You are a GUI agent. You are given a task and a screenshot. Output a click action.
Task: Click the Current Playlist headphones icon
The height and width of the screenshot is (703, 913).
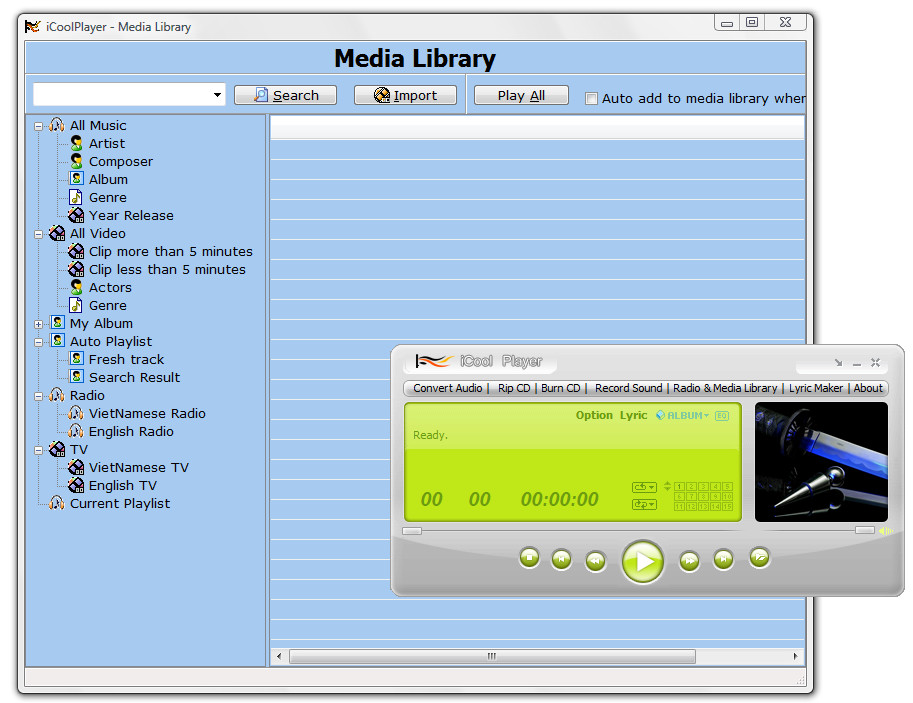pyautogui.click(x=57, y=503)
